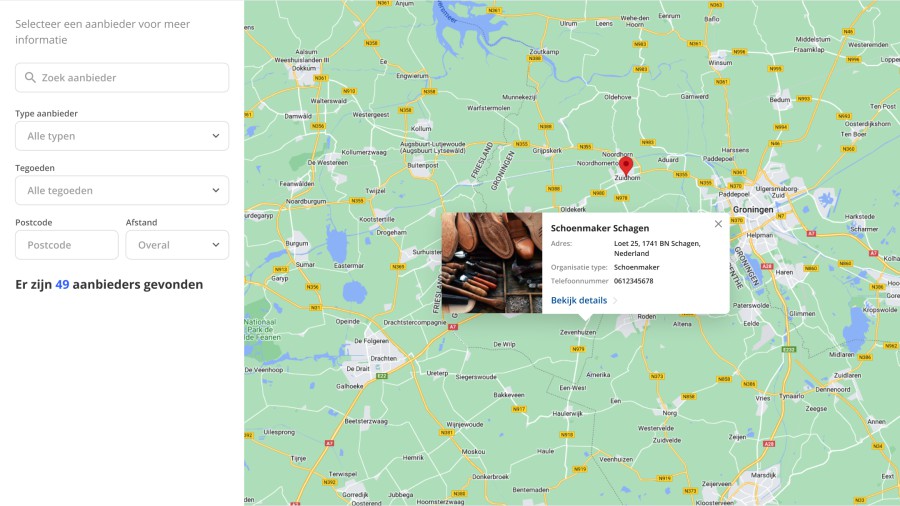Click the red map pin at Zuidhorn
The width and height of the screenshot is (900, 506).
click(626, 166)
